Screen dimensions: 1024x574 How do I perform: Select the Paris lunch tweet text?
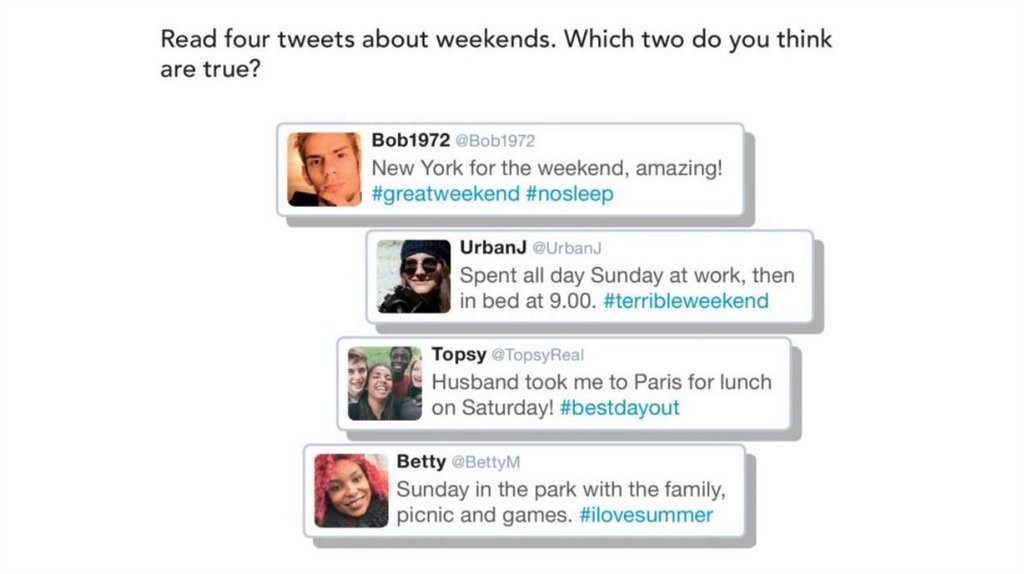(601, 382)
